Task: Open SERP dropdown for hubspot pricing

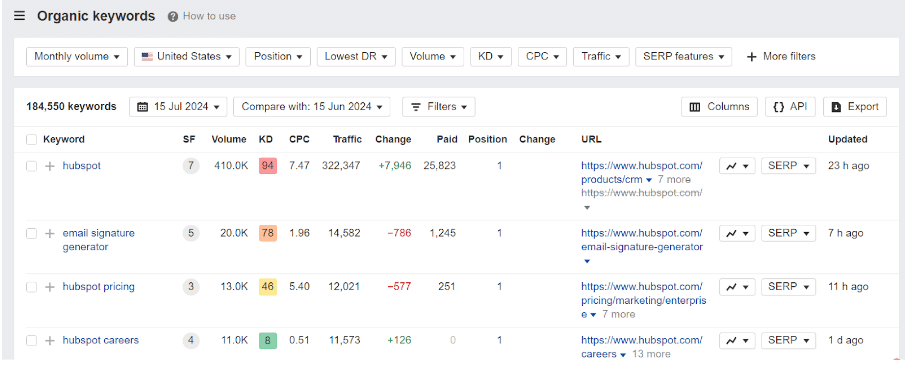Action: click(788, 287)
